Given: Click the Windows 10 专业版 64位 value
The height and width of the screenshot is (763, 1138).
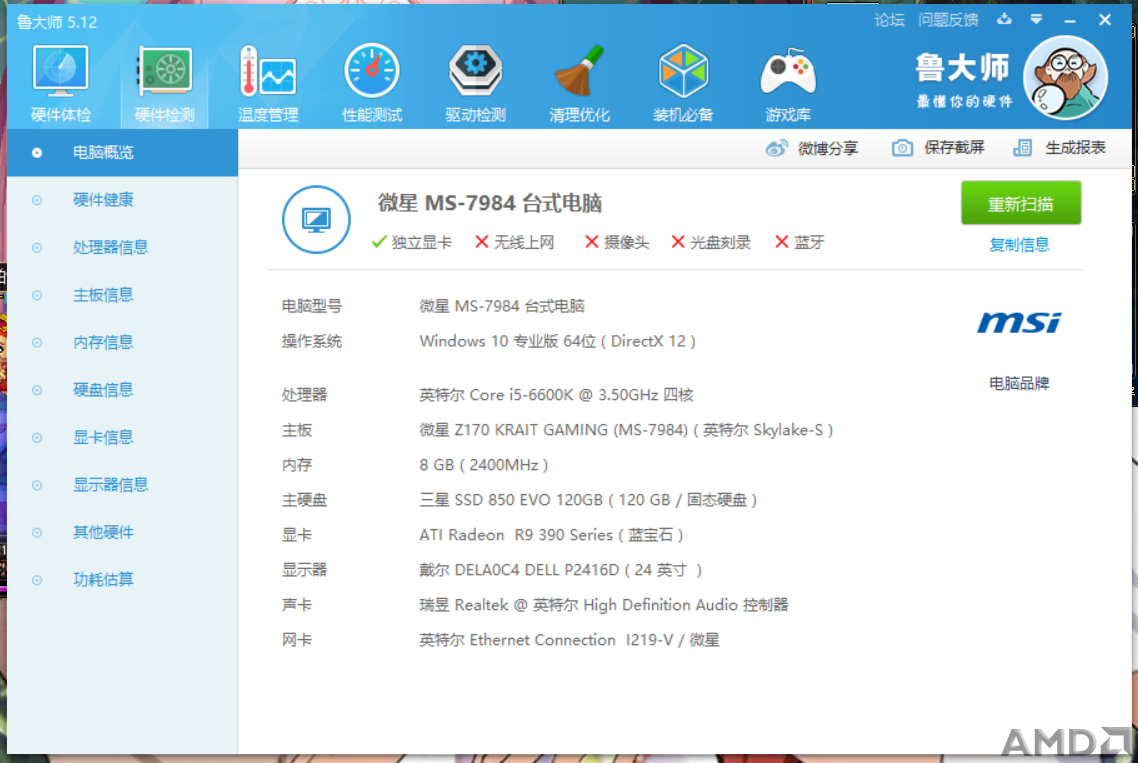Looking at the screenshot, I should tap(557, 341).
